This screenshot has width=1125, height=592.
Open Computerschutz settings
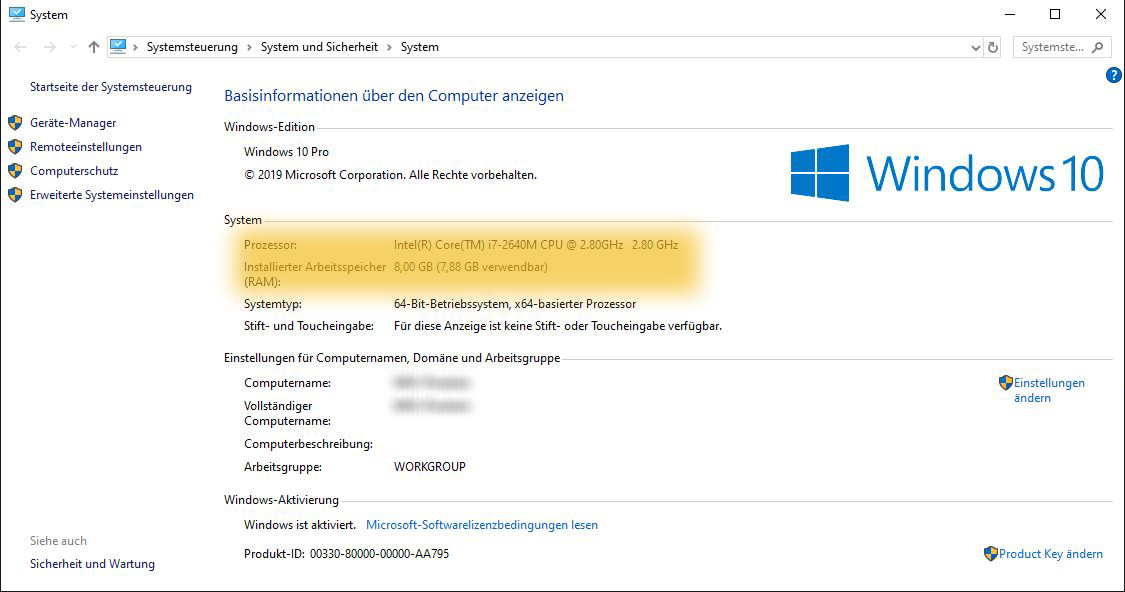coord(74,171)
